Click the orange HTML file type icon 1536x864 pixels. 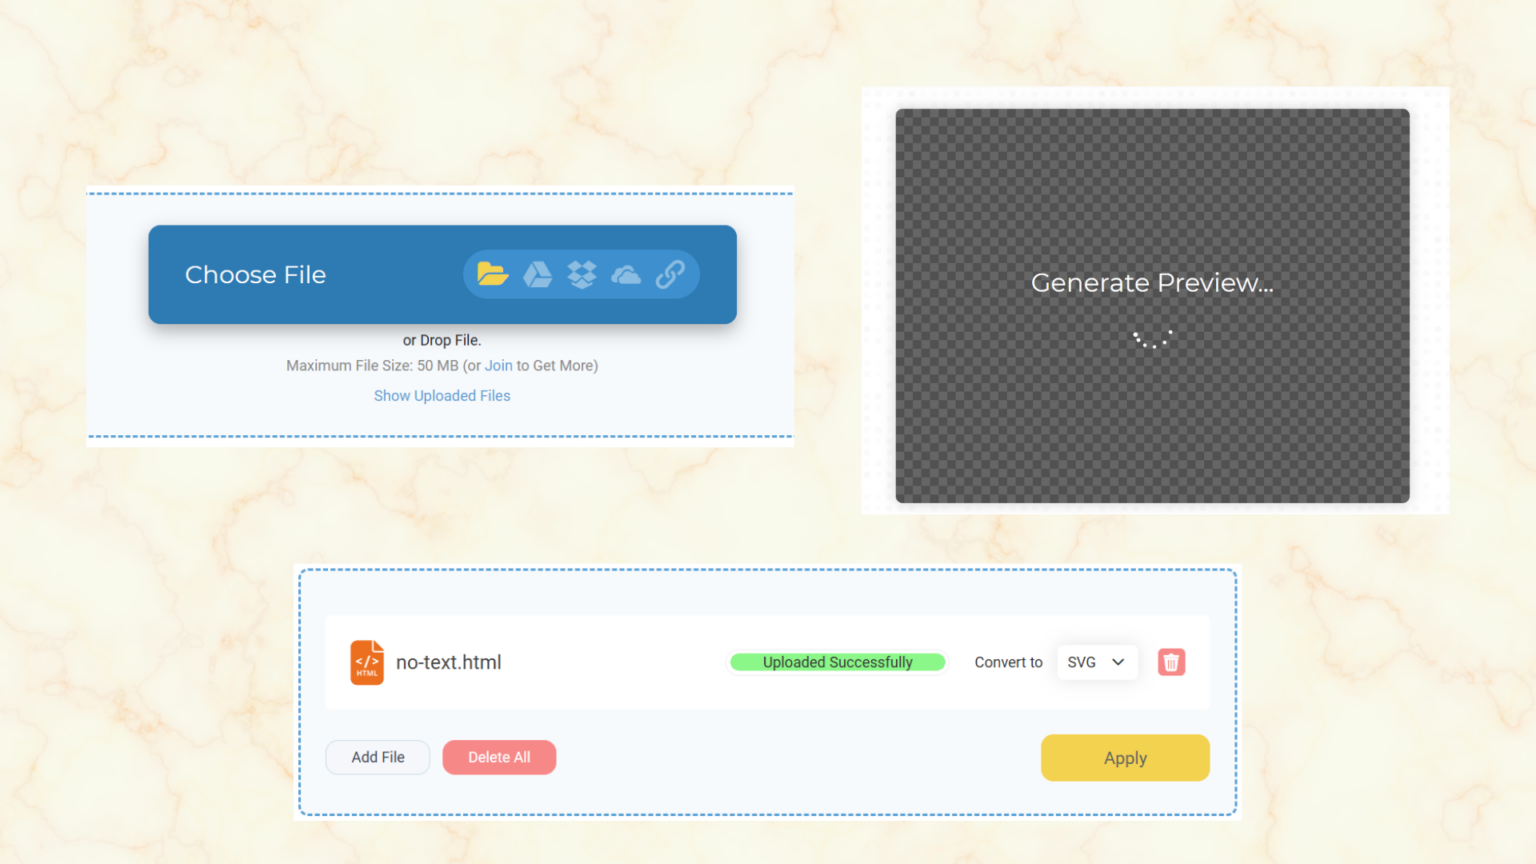tap(366, 662)
